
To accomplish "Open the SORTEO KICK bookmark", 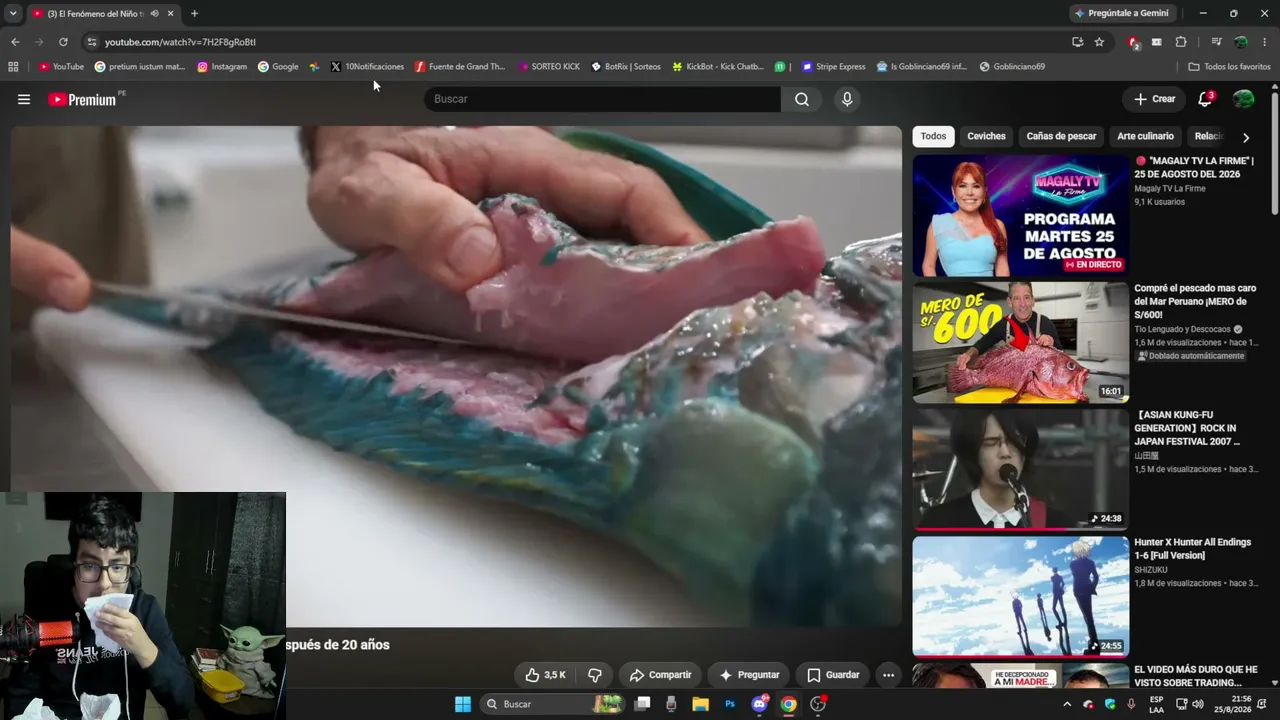I will point(549,67).
